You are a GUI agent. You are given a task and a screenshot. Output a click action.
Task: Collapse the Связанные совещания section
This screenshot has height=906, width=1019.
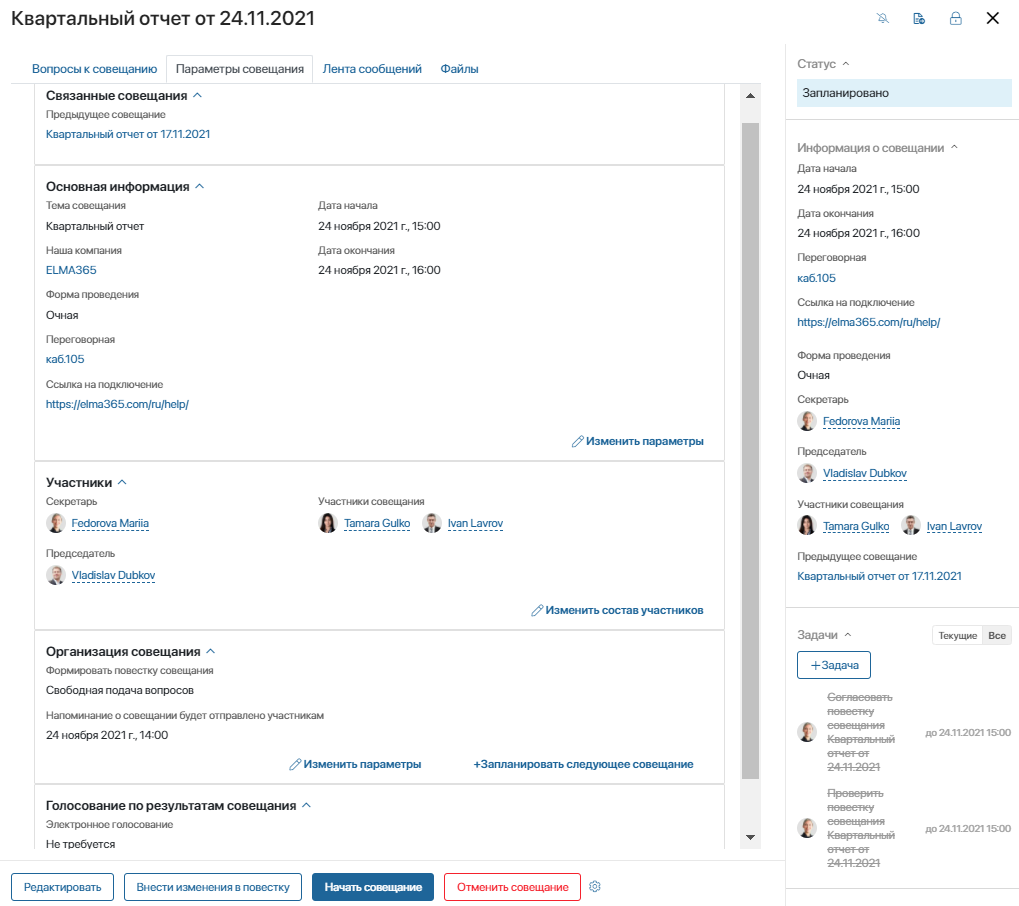198,96
